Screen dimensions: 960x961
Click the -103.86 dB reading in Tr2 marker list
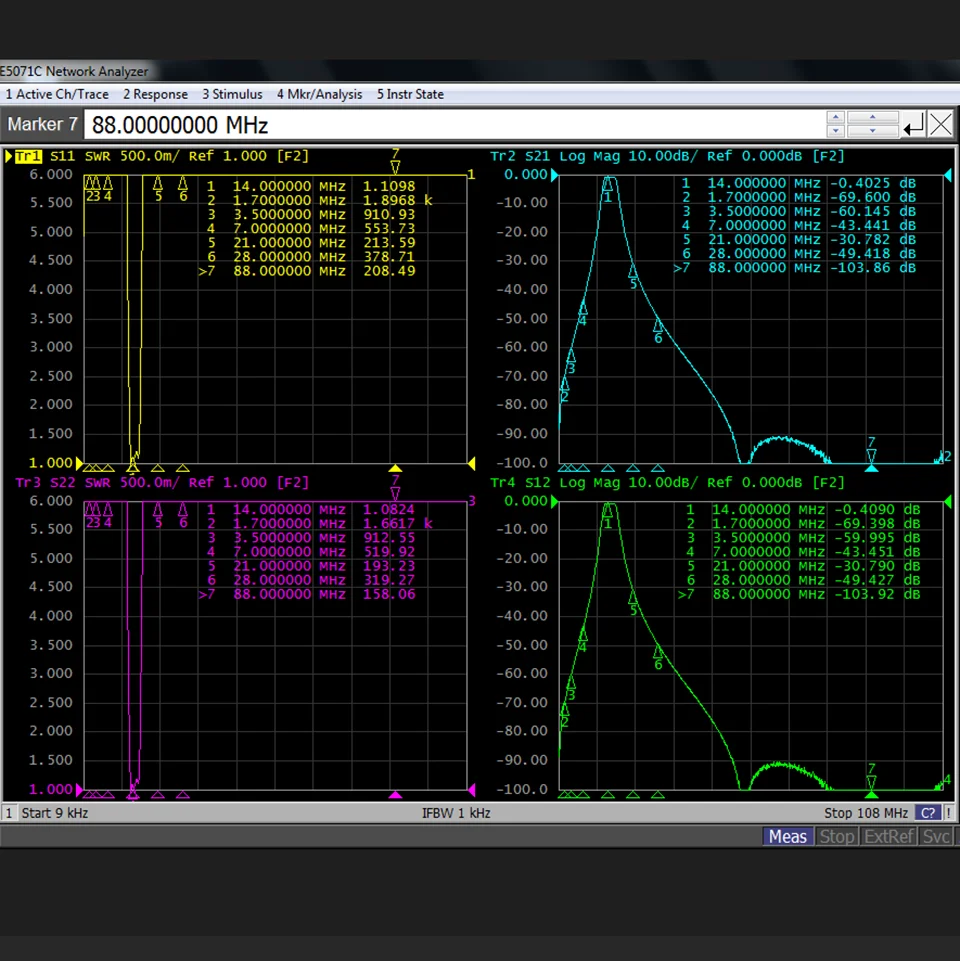(x=873, y=268)
